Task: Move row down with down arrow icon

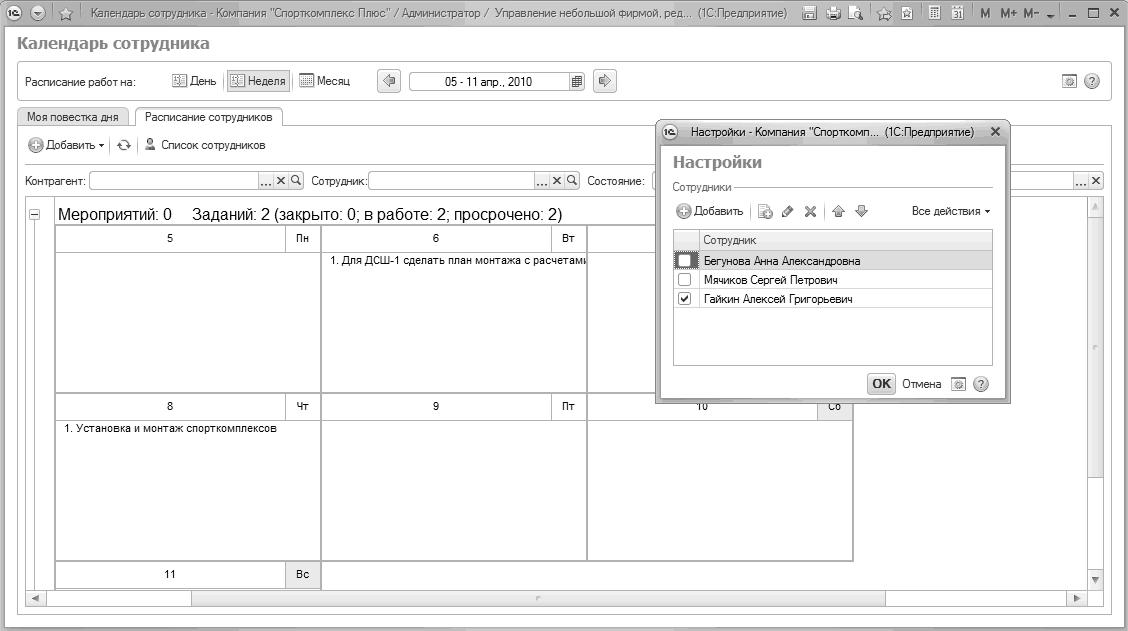Action: click(861, 212)
